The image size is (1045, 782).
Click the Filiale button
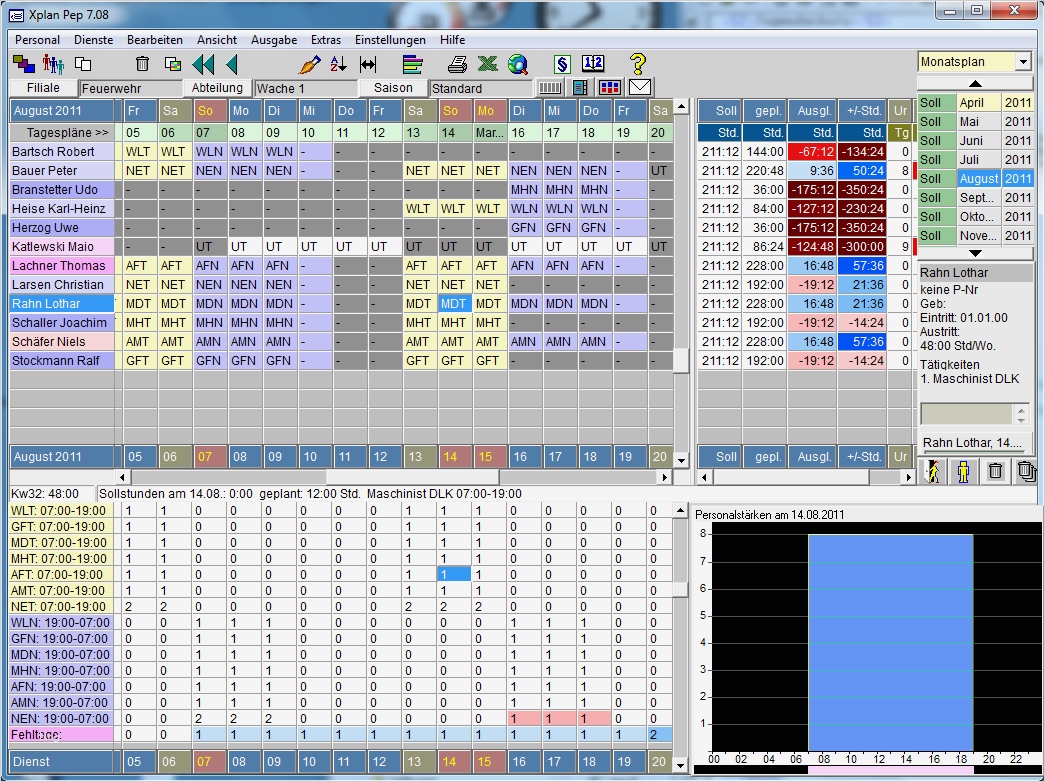[43, 88]
